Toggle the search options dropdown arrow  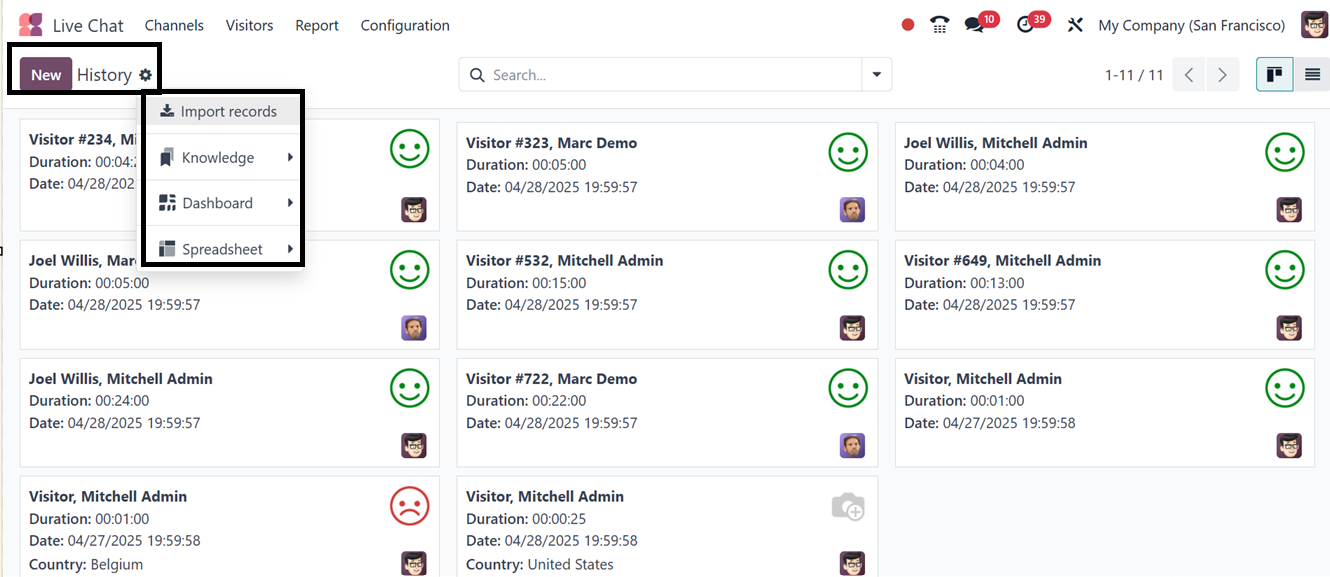[877, 75]
